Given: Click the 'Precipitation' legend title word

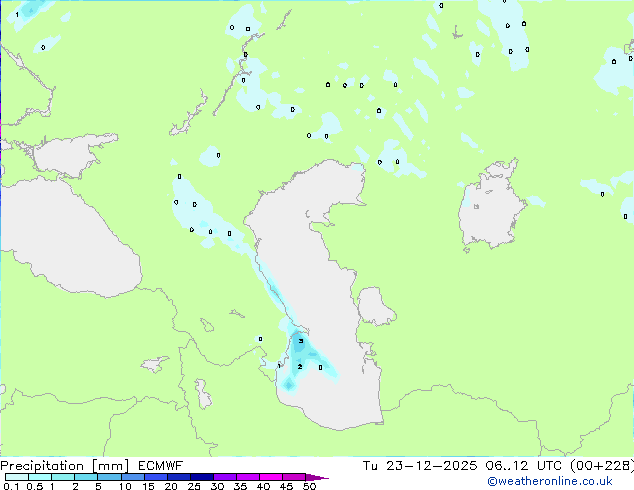Looking at the screenshot, I should coord(42,466).
